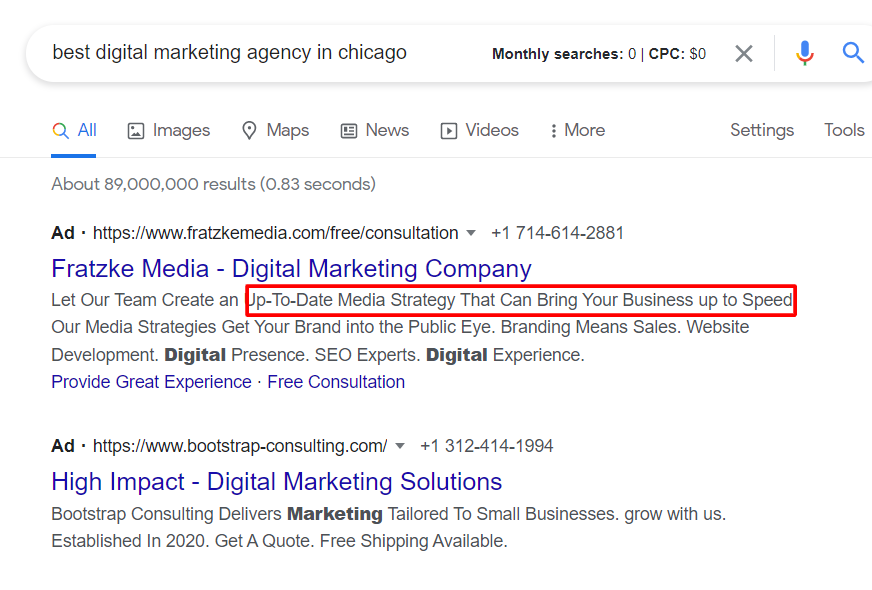Viewport: 872px width, 590px height.
Task: Expand dropdown arrow beside bootstrap-consulting URL
Action: (x=400, y=446)
